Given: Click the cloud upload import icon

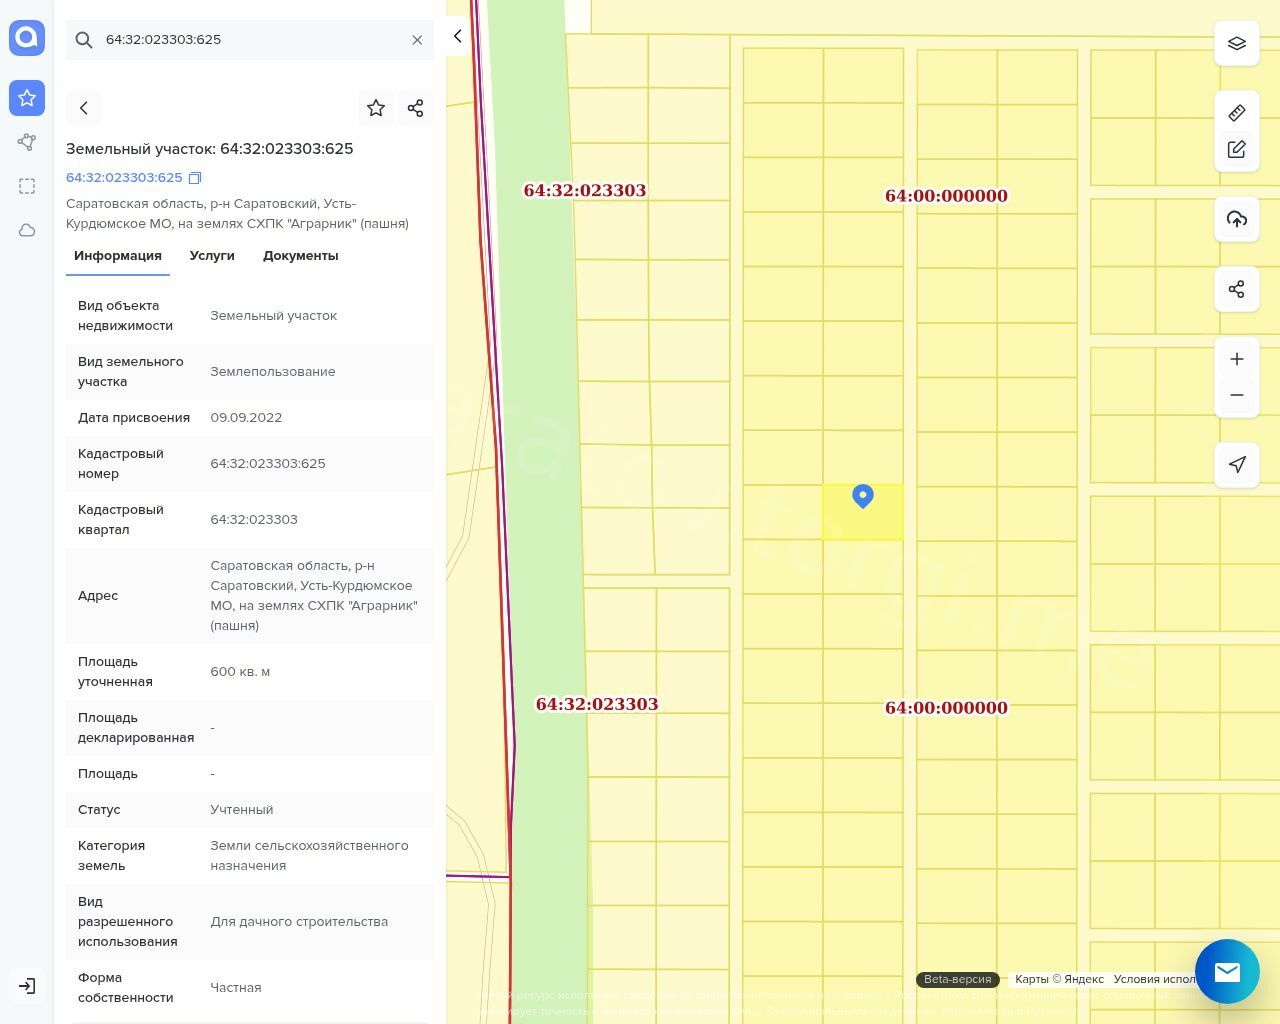Looking at the screenshot, I should coord(1237,219).
